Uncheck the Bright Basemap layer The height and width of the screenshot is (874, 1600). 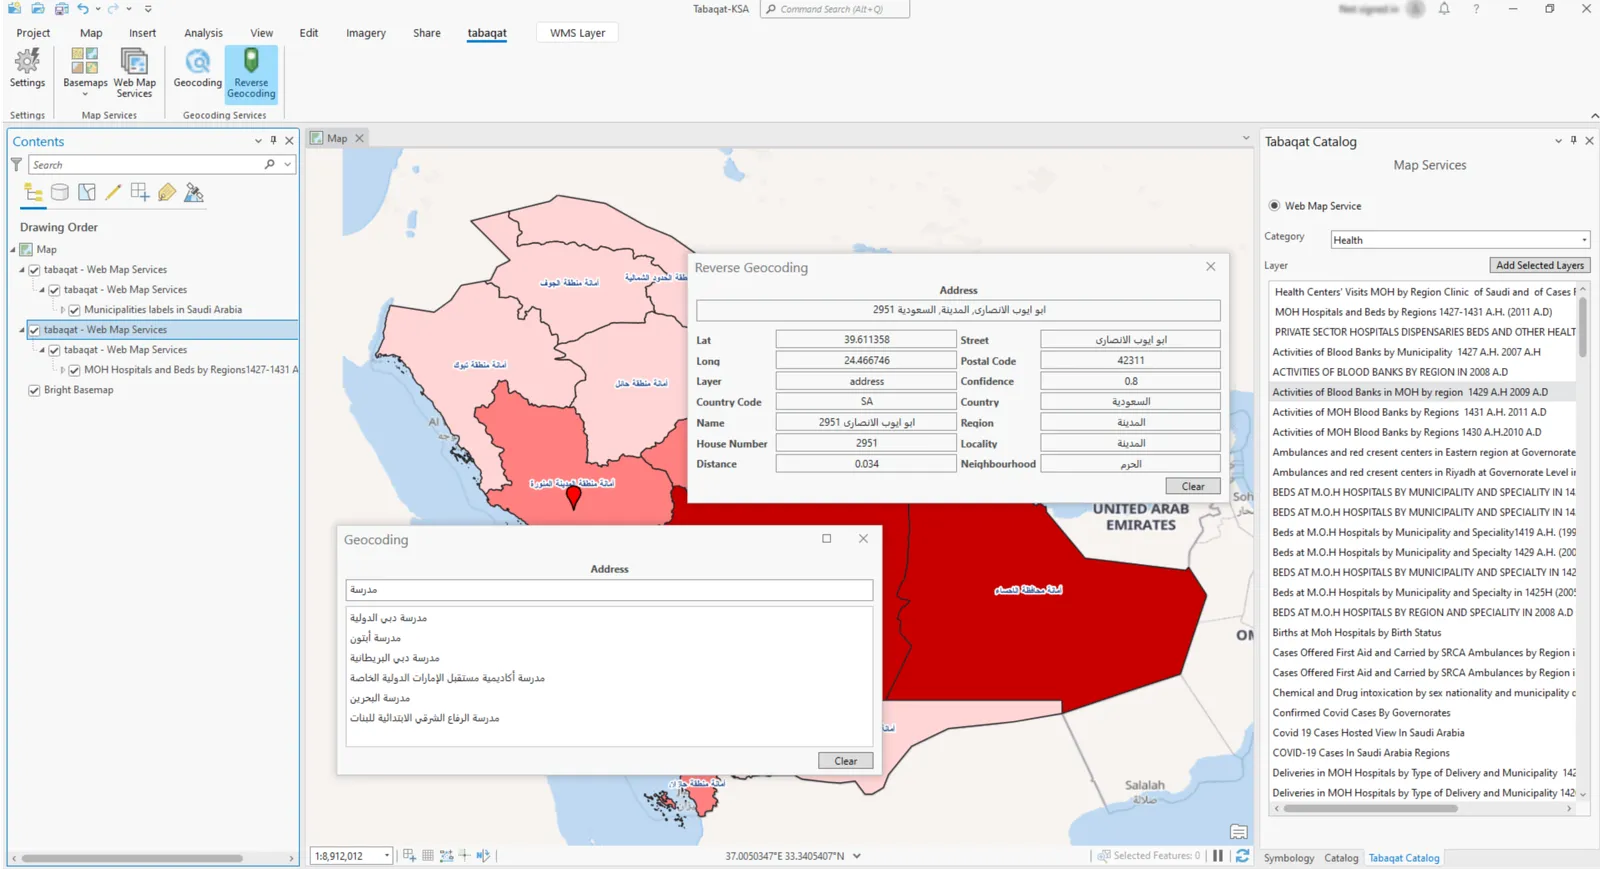[x=35, y=390]
